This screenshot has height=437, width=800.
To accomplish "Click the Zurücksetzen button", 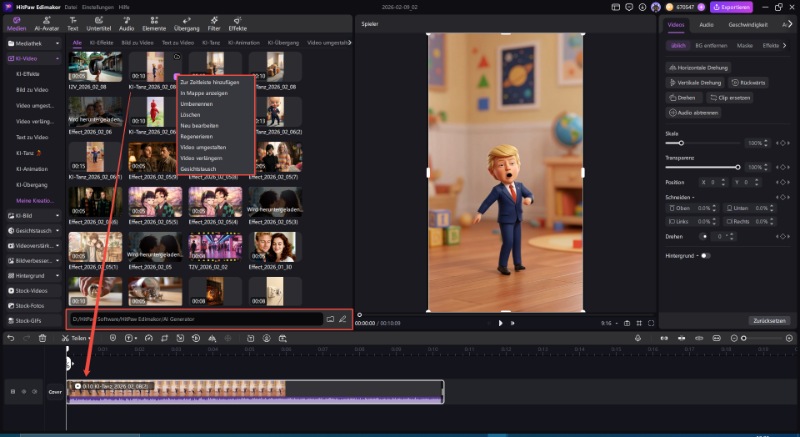I will [x=769, y=321].
